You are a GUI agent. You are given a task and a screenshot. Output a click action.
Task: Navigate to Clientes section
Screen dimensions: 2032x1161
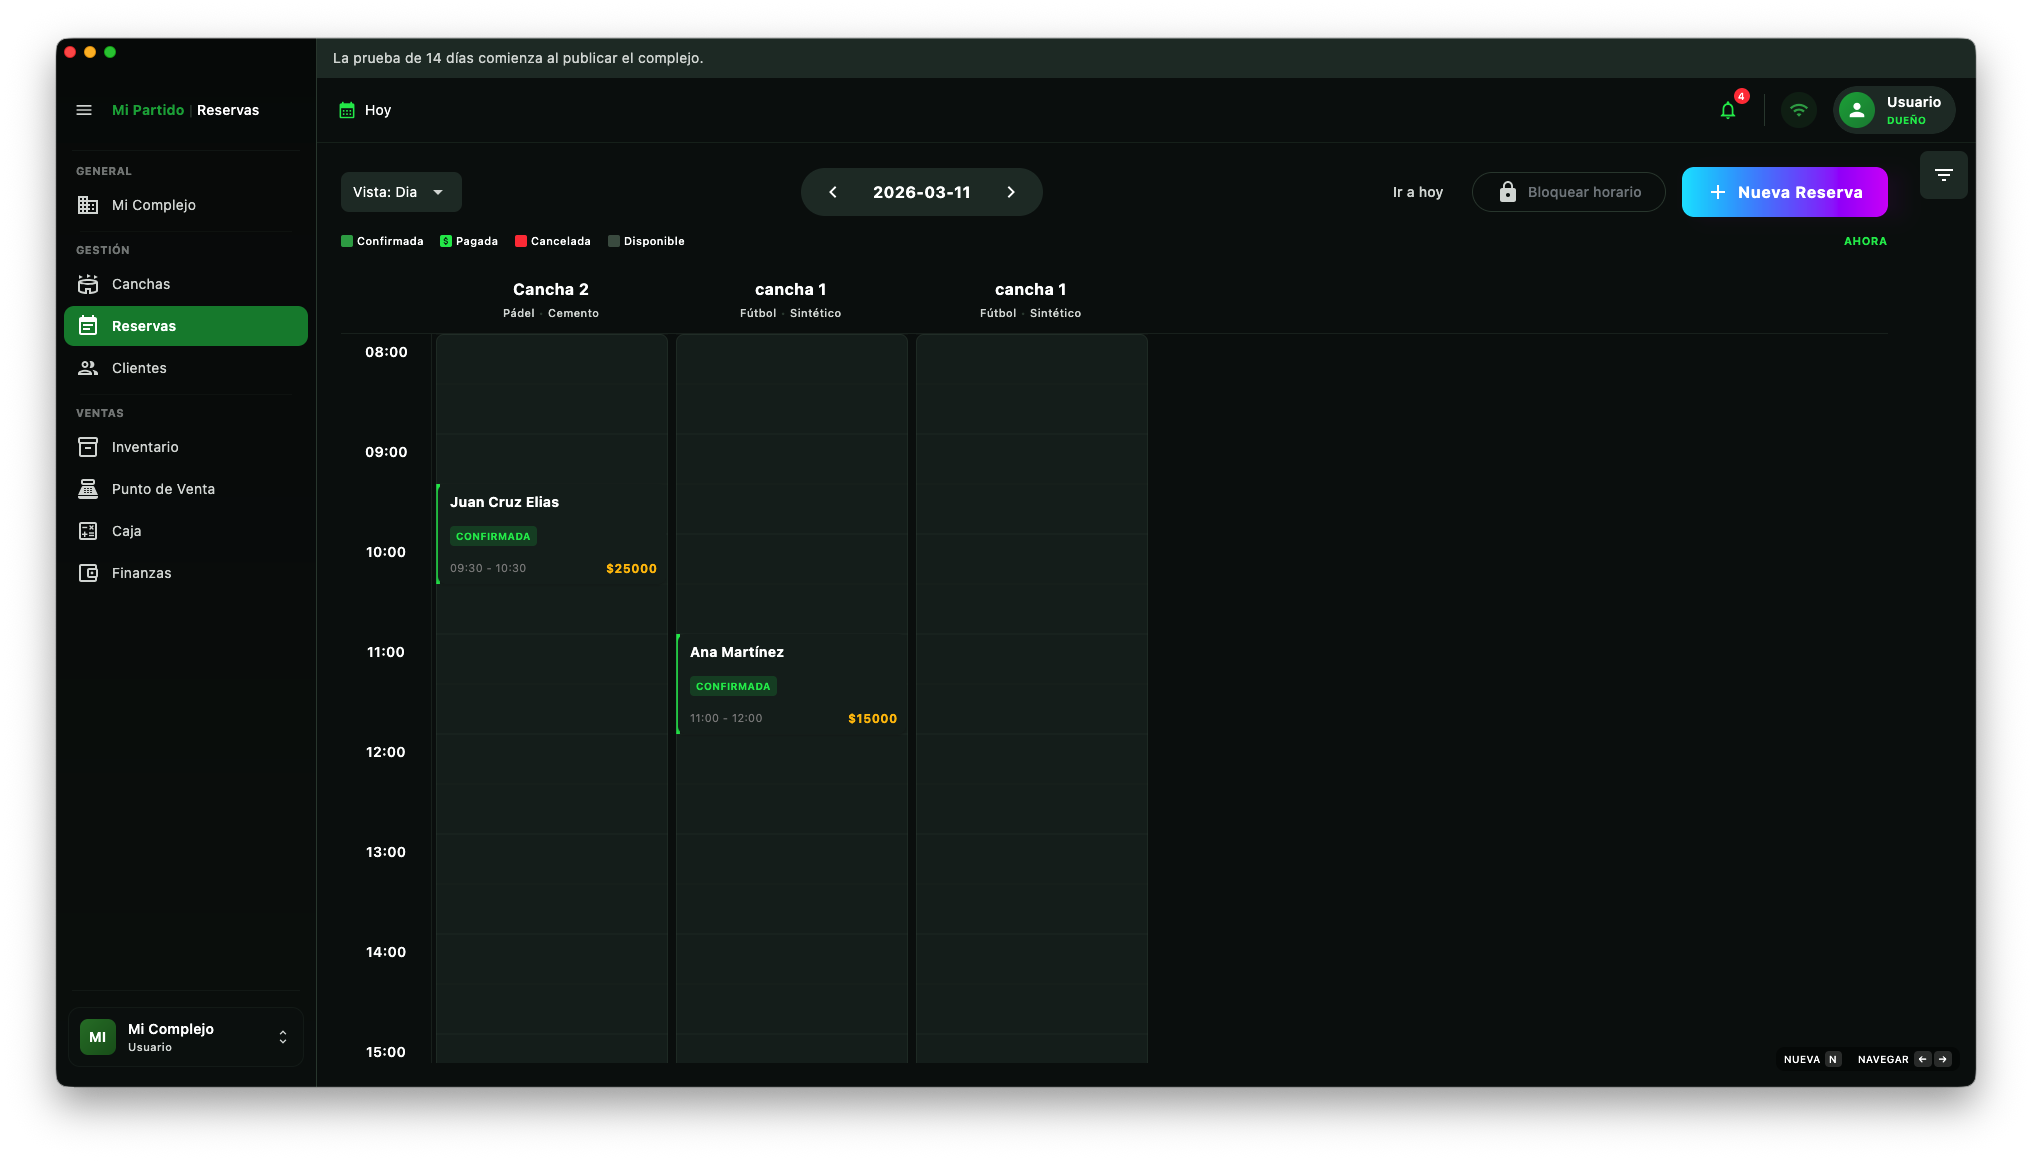pyautogui.click(x=139, y=368)
